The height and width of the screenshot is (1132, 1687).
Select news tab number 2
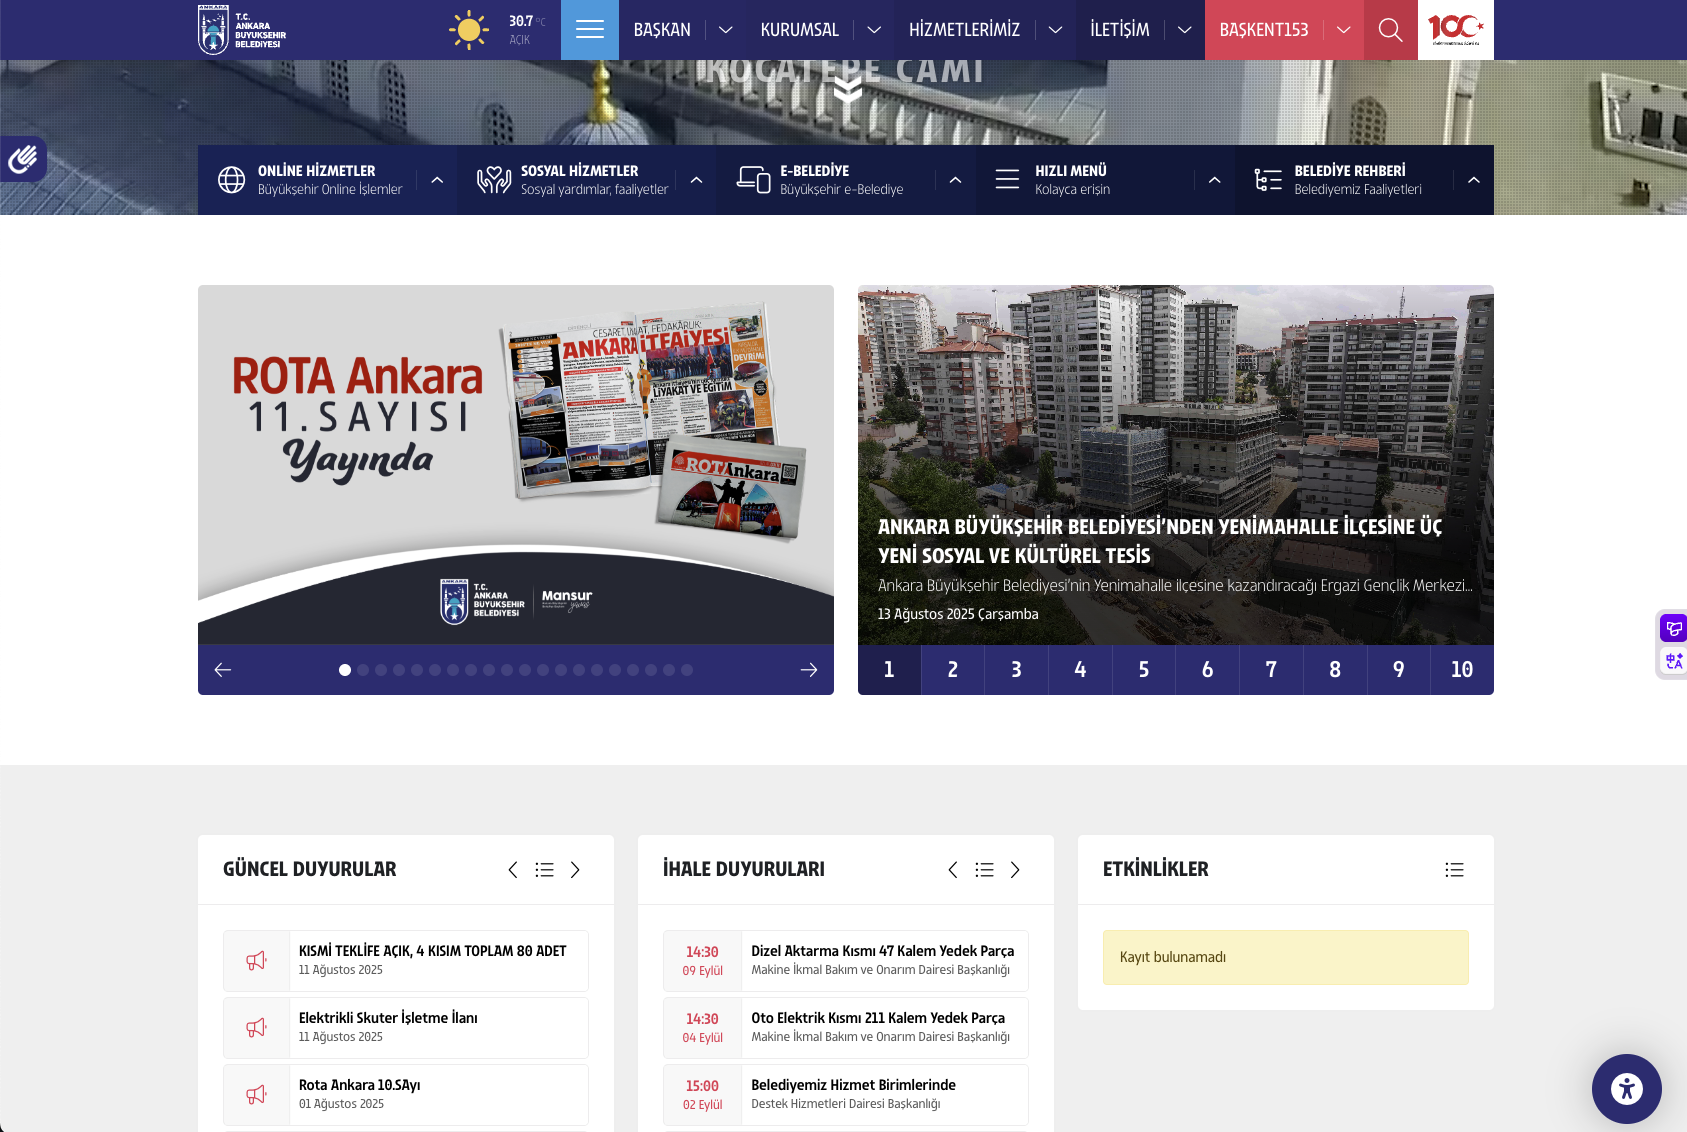pyautogui.click(x=953, y=670)
